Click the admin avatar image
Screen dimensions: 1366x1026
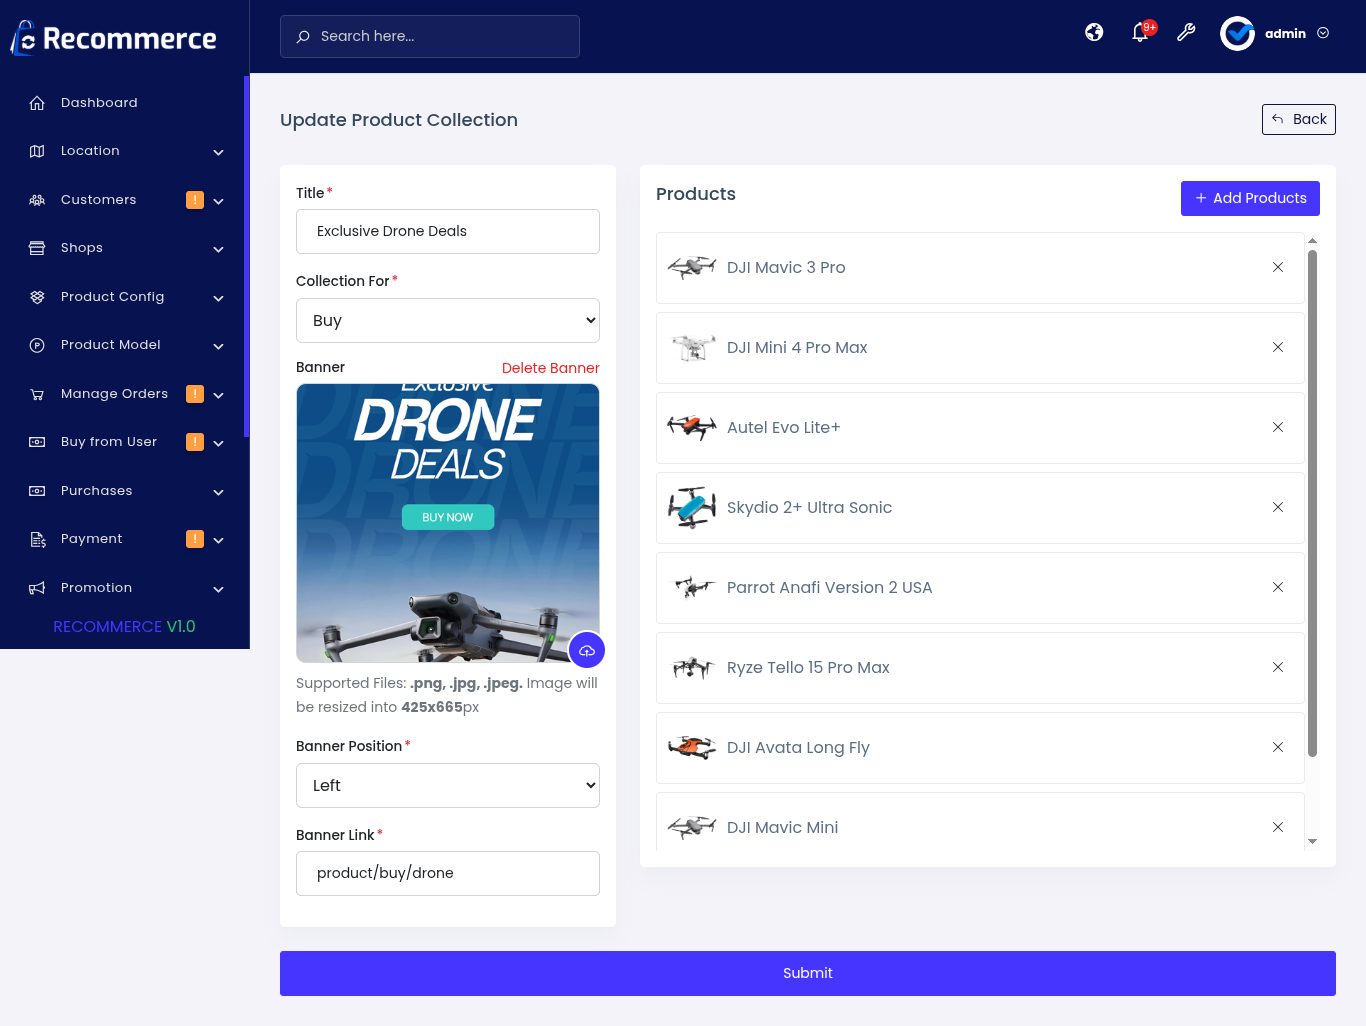[1237, 33]
